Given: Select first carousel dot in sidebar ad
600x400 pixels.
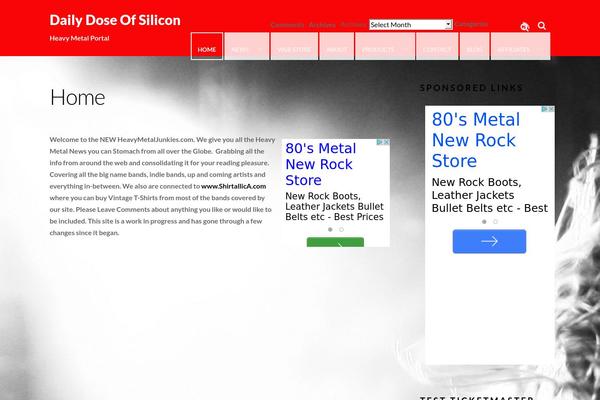Looking at the screenshot, I should pyautogui.click(x=484, y=222).
